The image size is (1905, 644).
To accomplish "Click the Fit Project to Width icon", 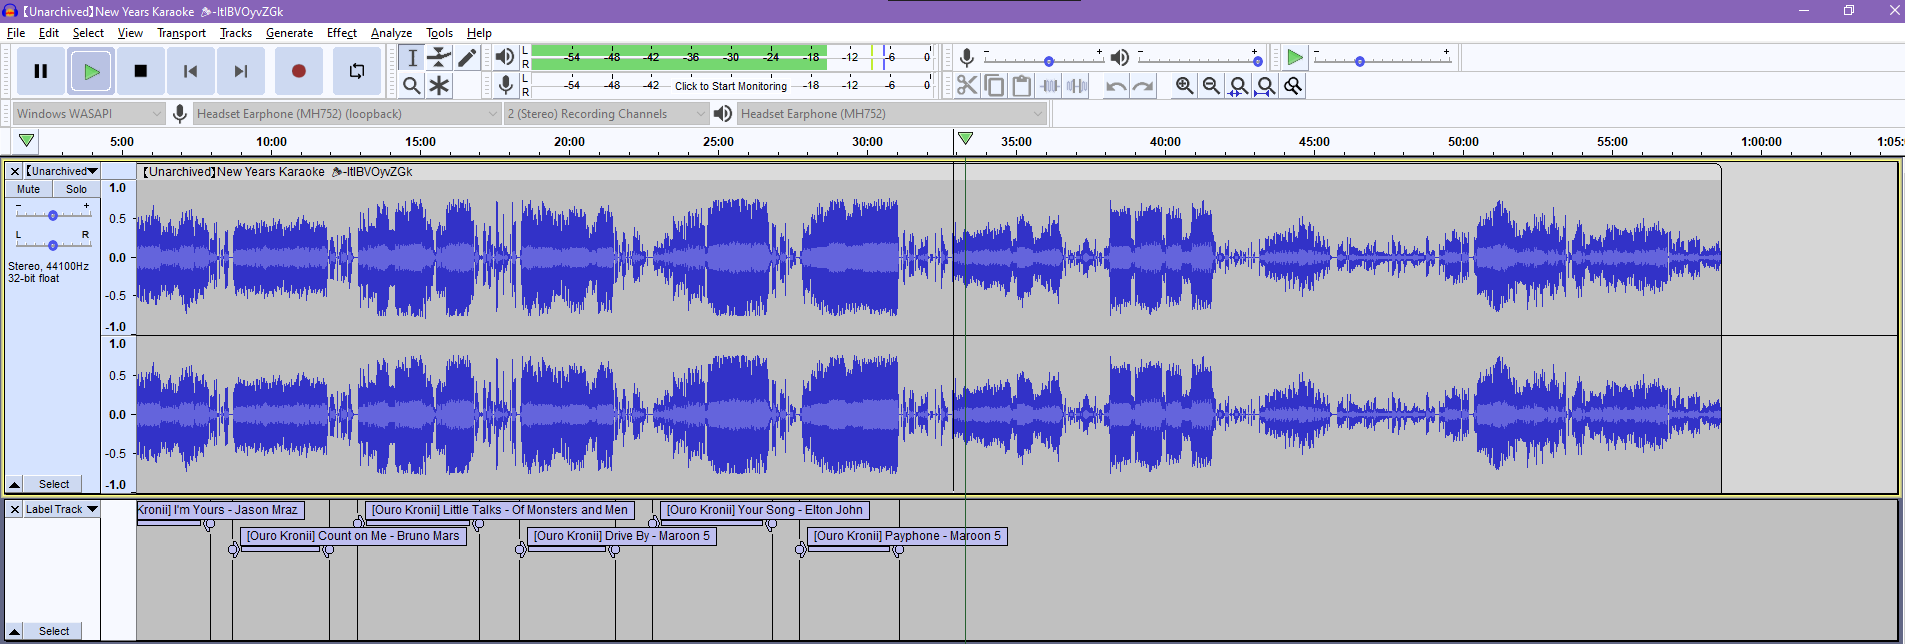I will point(1266,86).
